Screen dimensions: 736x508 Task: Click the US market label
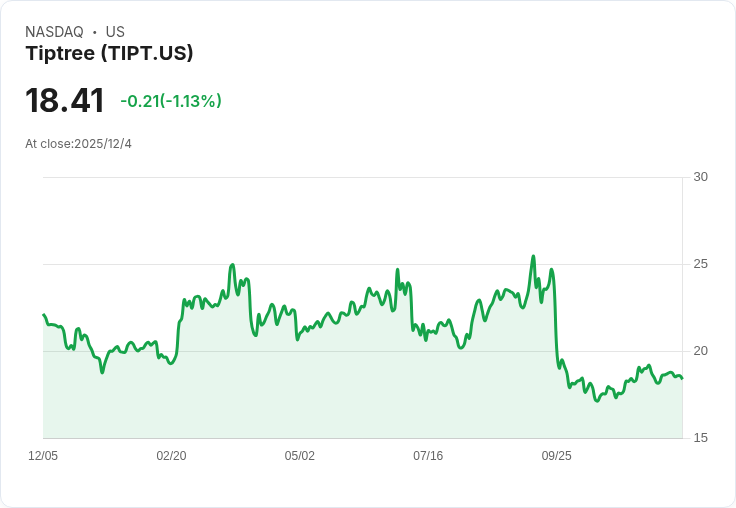tap(115, 32)
